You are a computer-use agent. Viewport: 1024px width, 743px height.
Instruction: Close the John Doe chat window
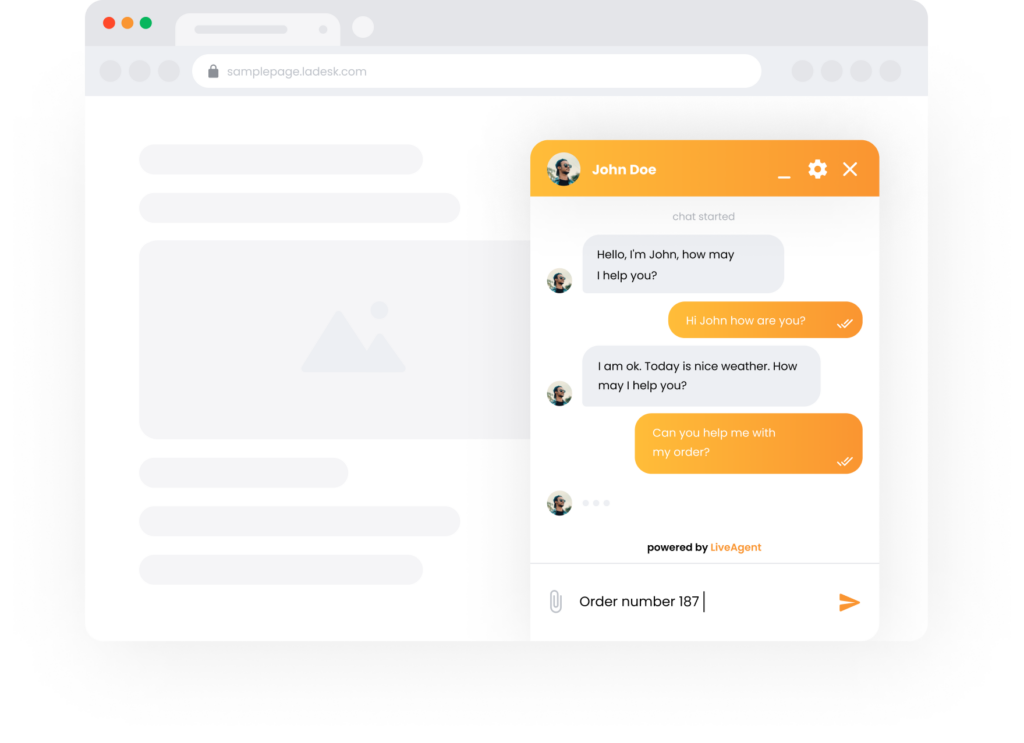click(x=850, y=169)
